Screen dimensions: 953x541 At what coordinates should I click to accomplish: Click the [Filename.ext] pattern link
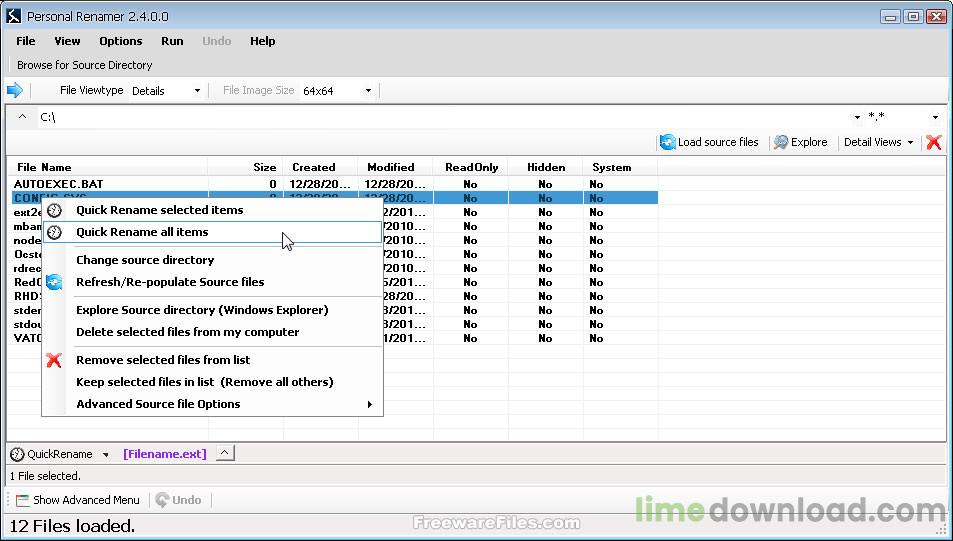165,454
